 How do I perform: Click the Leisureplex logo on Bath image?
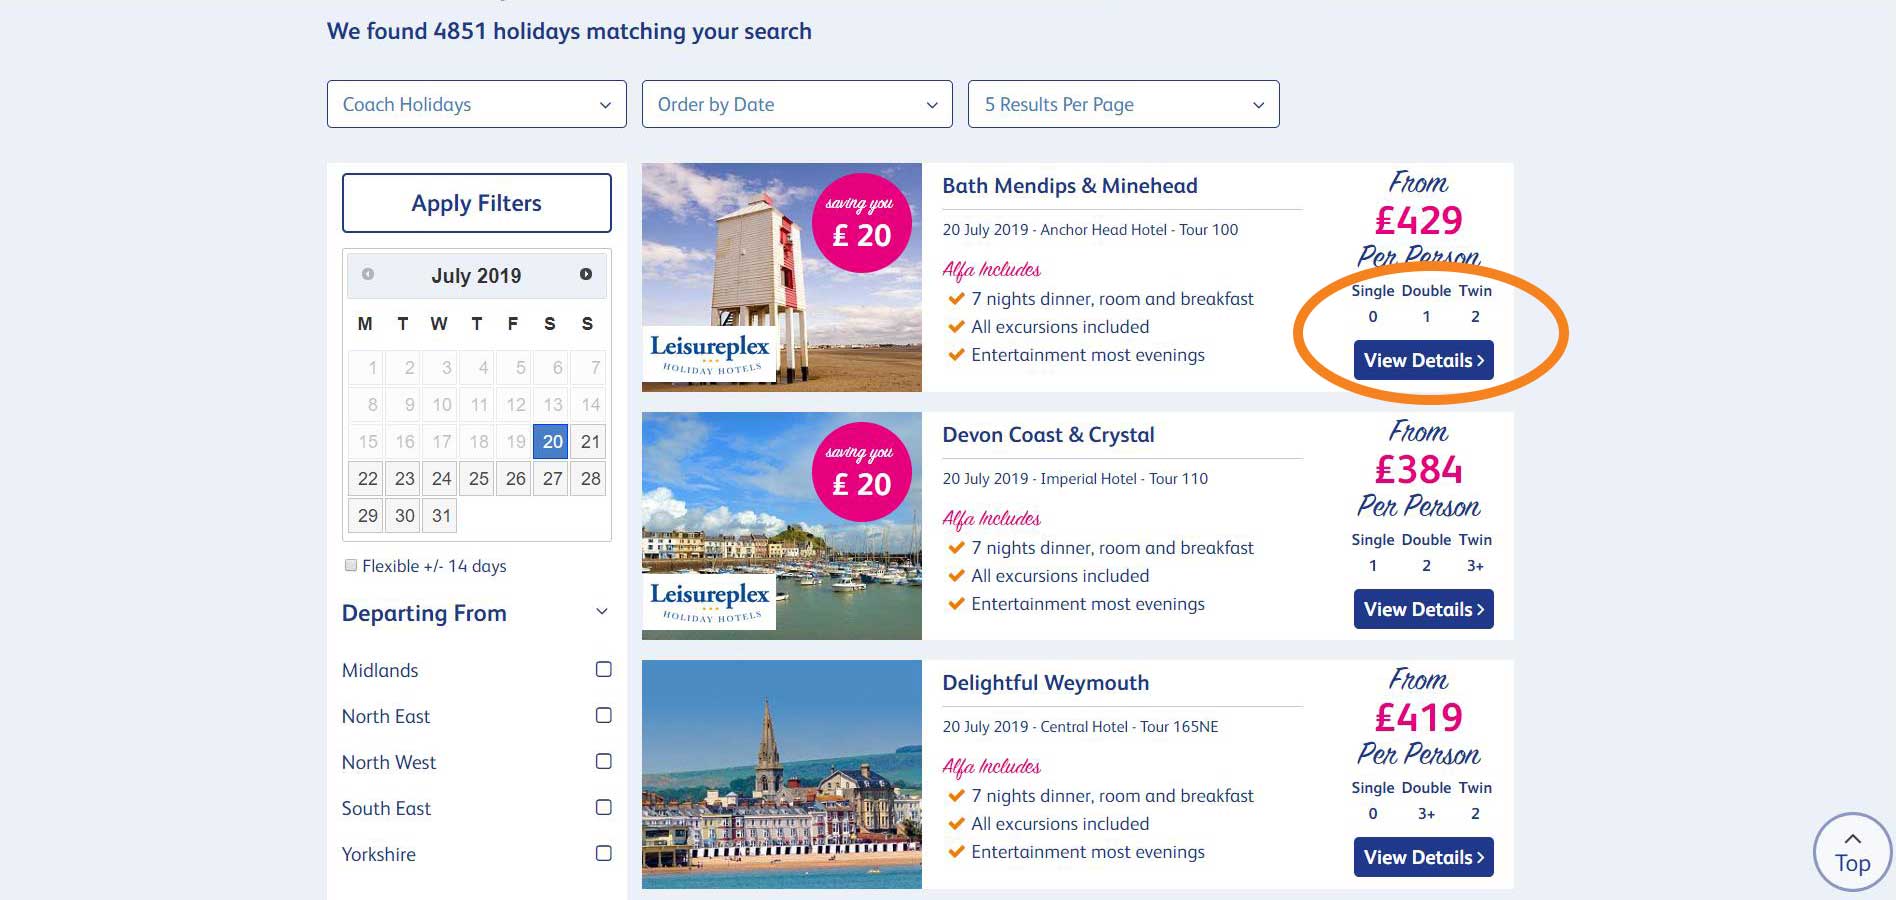710,353
